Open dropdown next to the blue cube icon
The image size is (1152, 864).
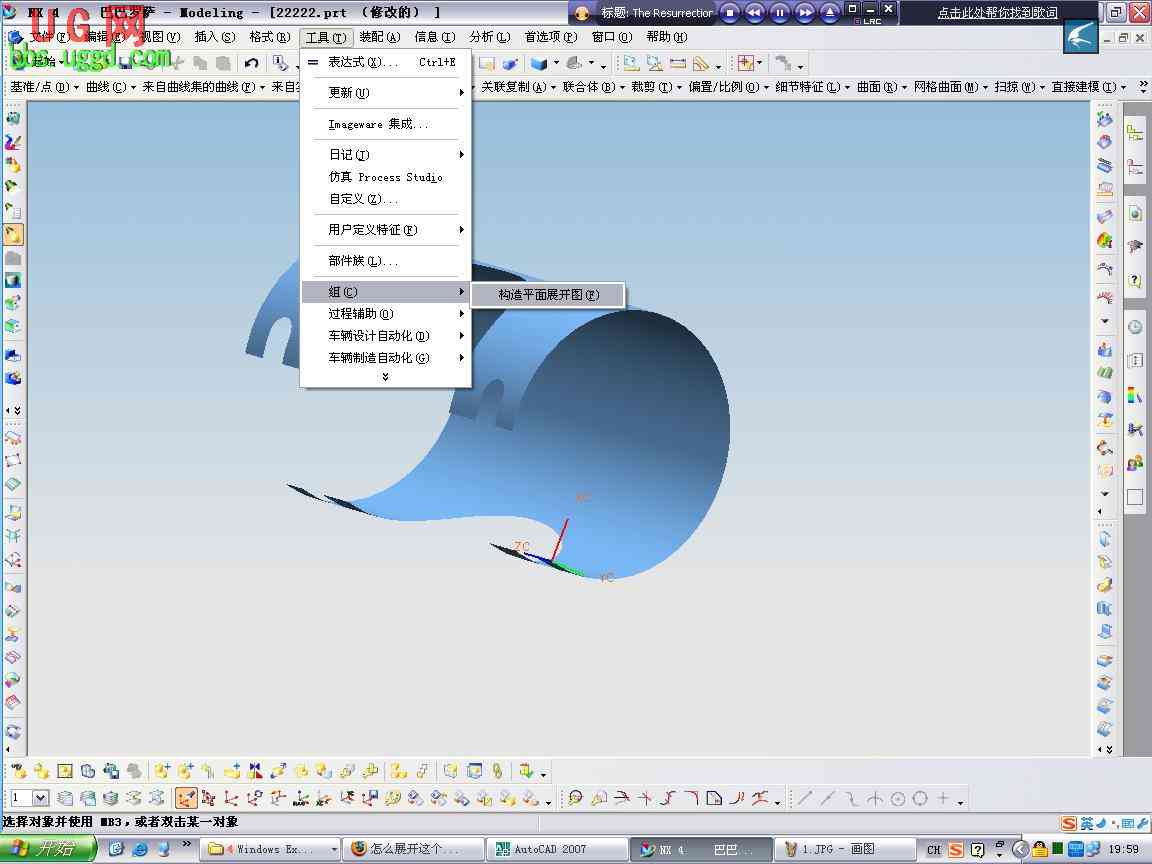point(556,64)
